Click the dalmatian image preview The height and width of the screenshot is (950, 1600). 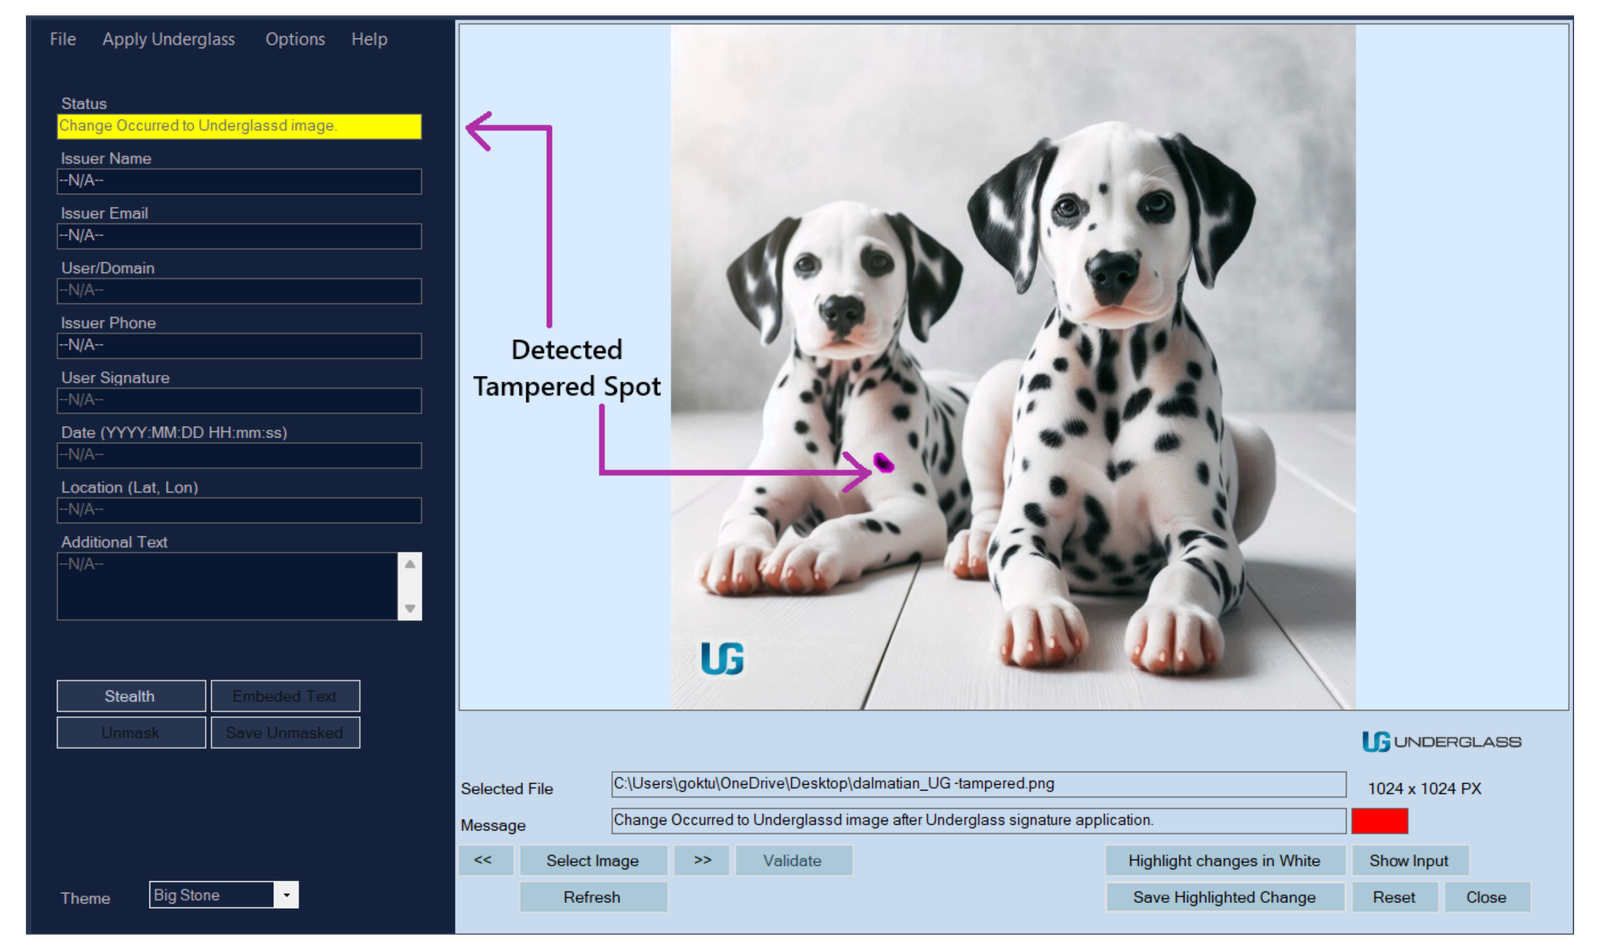tap(1013, 367)
